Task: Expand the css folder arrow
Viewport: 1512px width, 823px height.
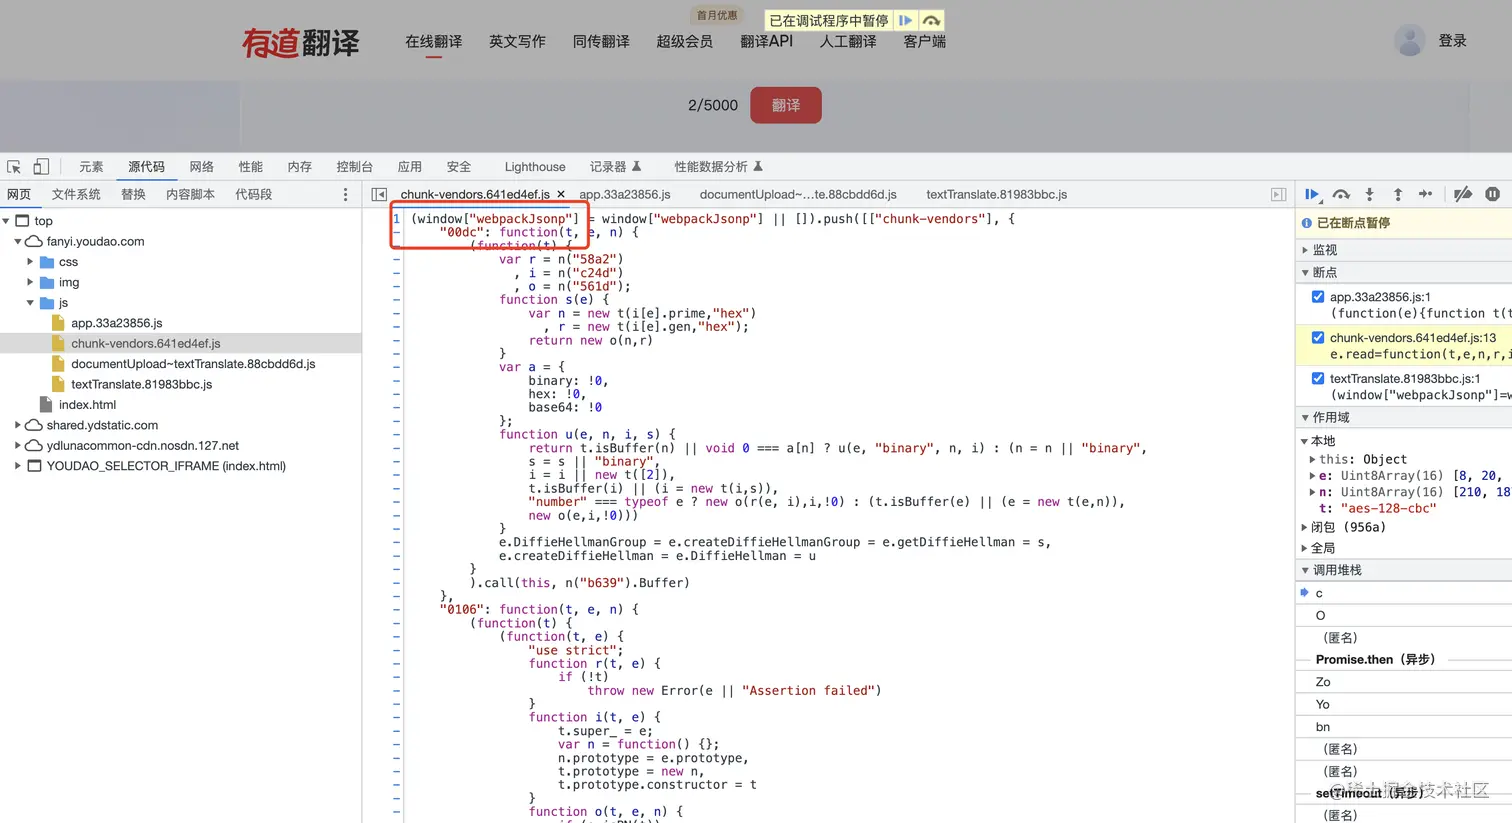Action: tap(30, 262)
